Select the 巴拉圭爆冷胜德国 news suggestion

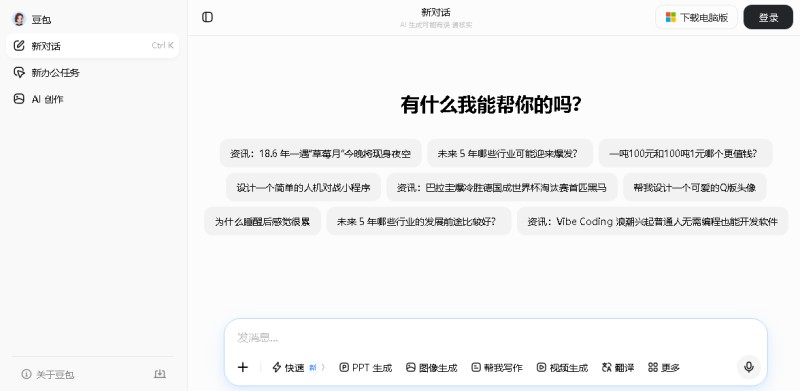[502, 187]
